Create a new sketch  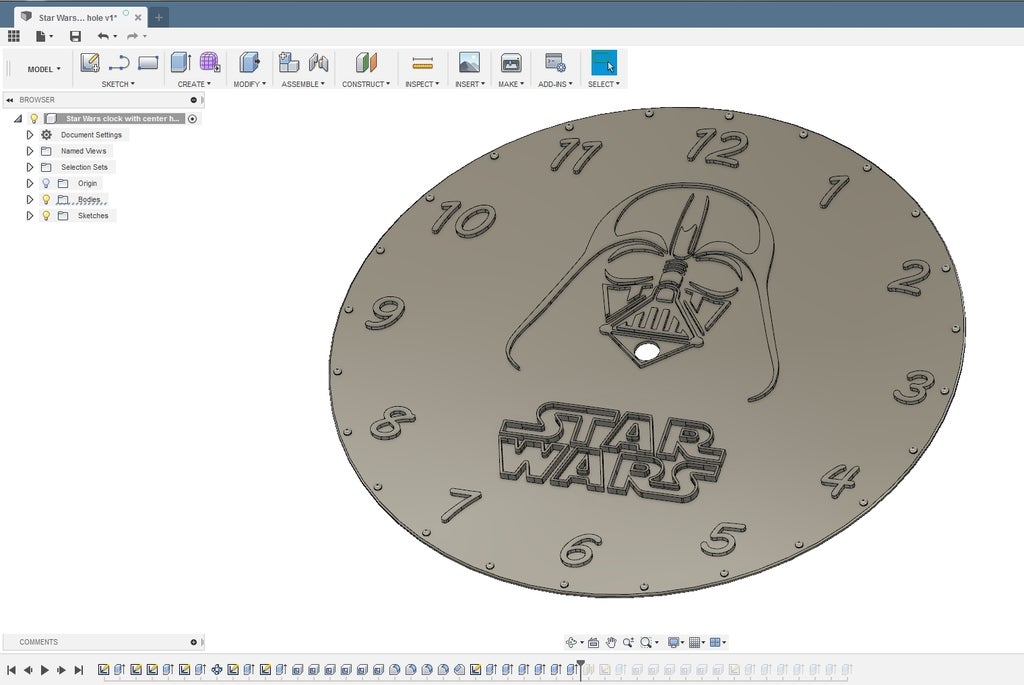click(89, 63)
